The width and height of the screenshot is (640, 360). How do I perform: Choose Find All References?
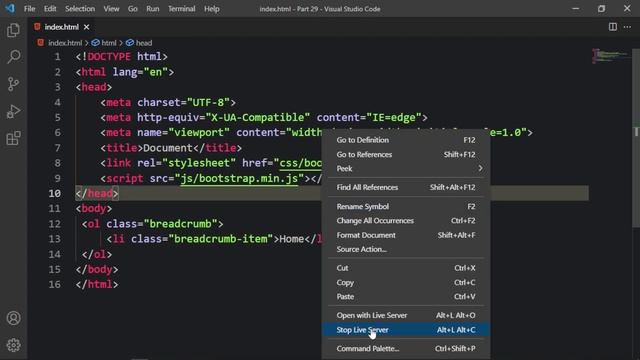[406, 187]
